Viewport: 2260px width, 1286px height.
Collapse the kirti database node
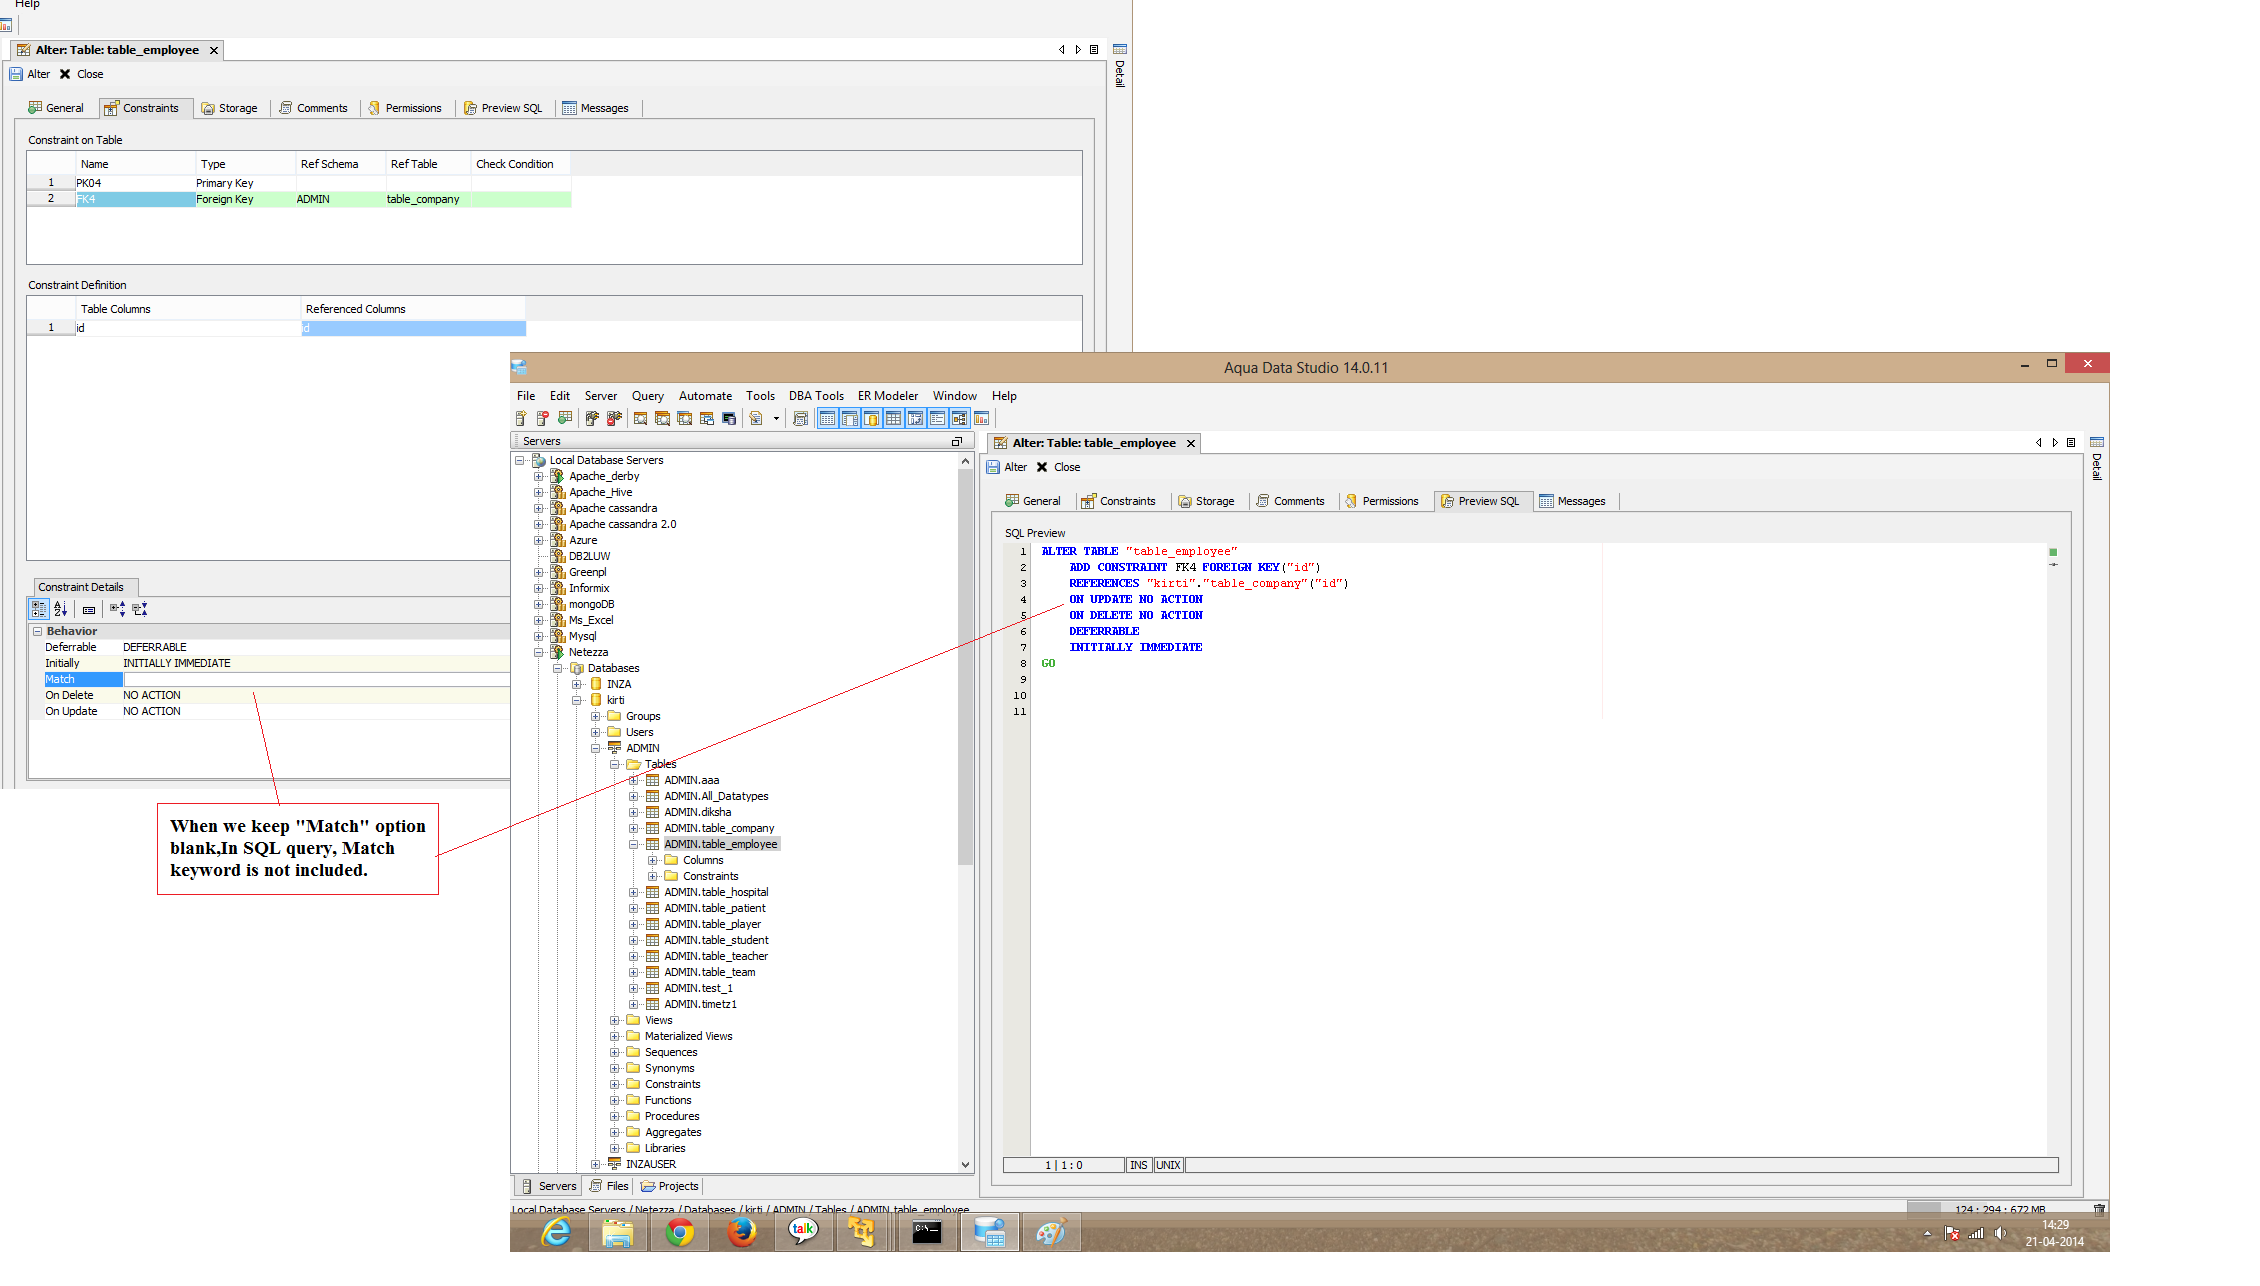click(x=577, y=701)
